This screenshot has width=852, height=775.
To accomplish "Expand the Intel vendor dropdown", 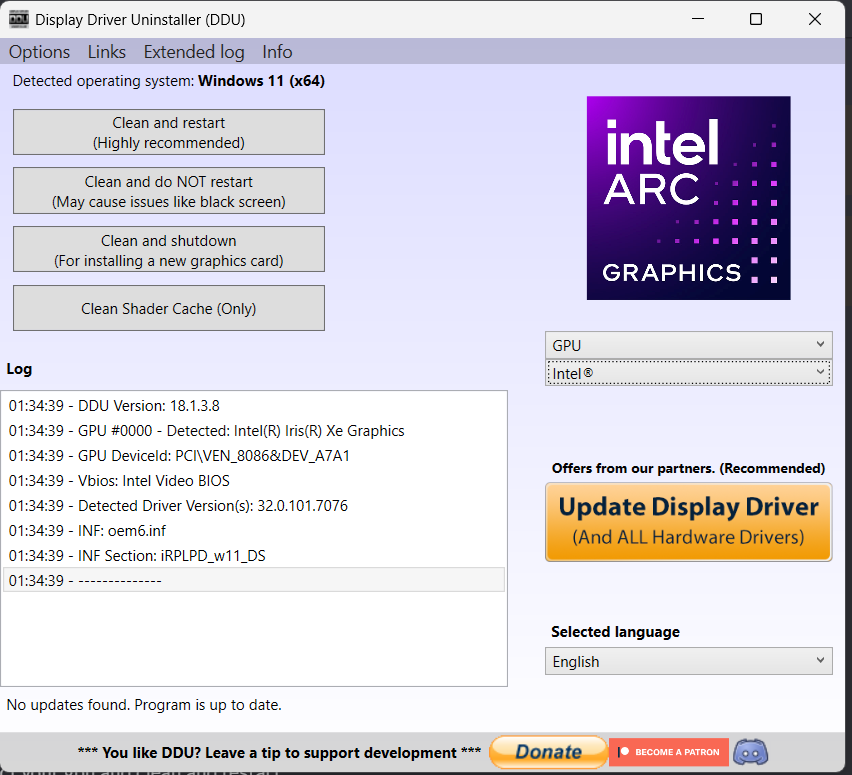I will click(688, 373).
